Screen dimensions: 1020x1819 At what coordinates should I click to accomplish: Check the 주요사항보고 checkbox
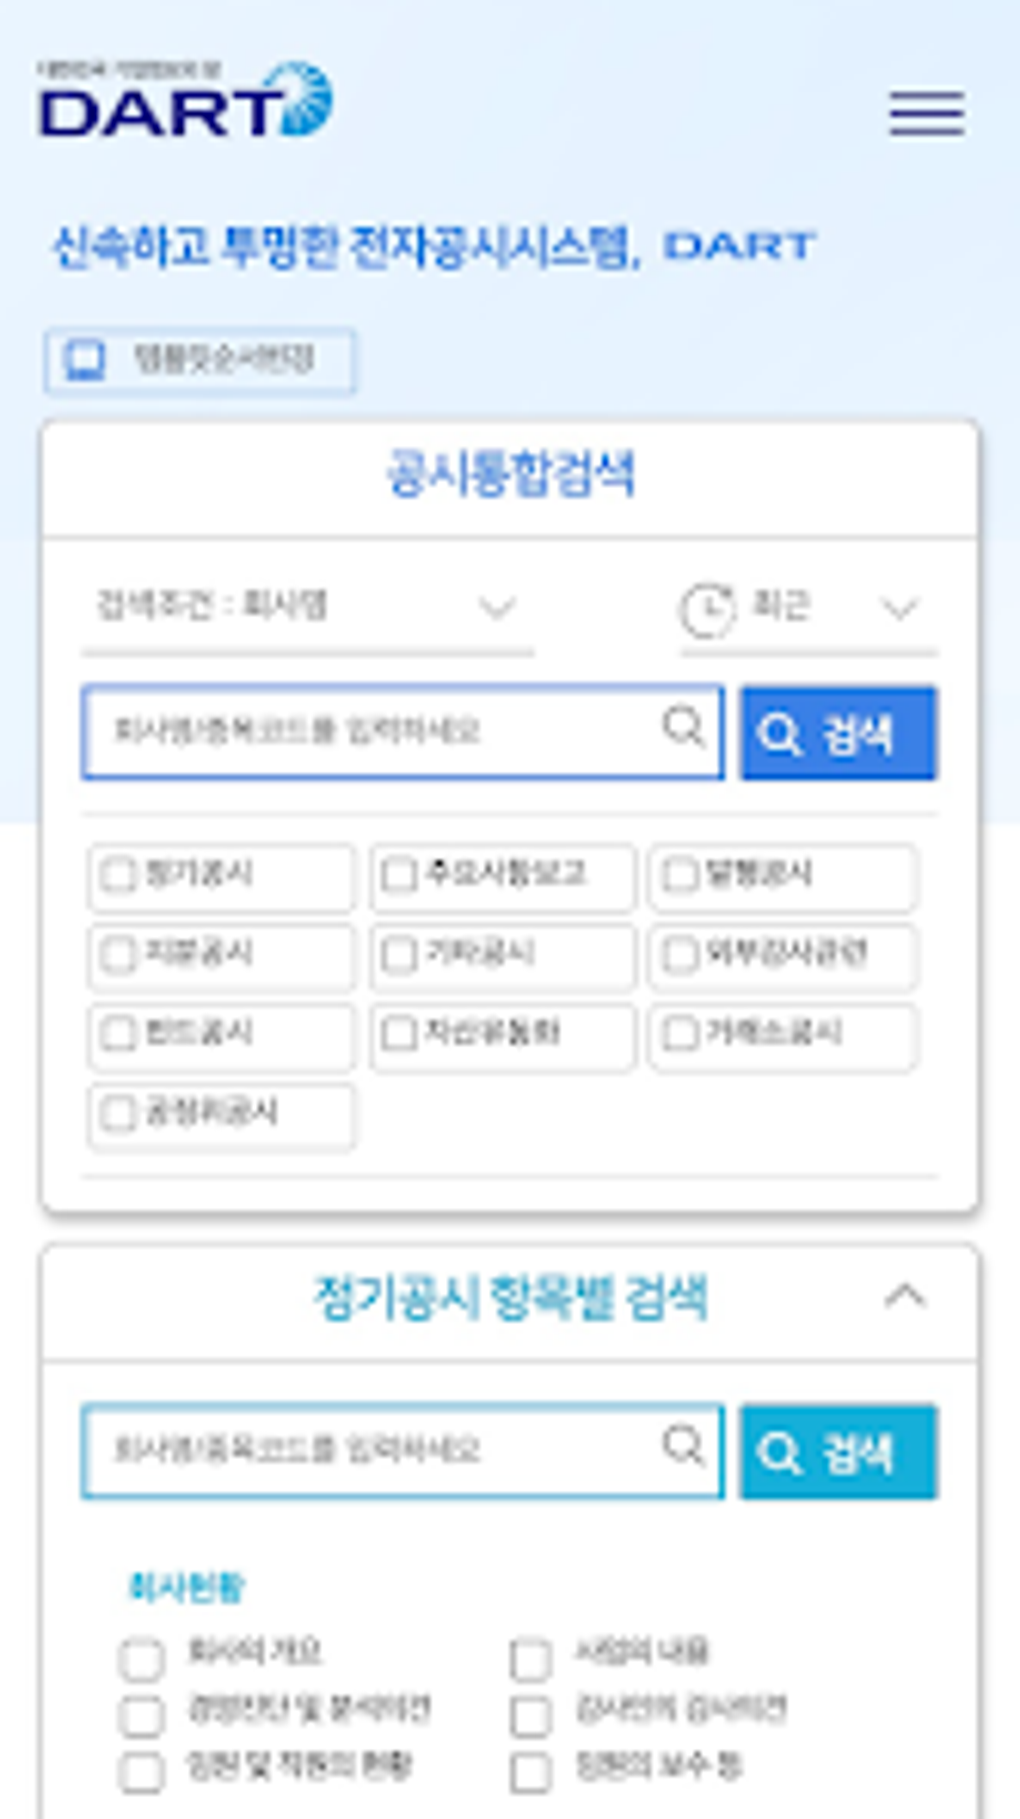[x=398, y=874]
